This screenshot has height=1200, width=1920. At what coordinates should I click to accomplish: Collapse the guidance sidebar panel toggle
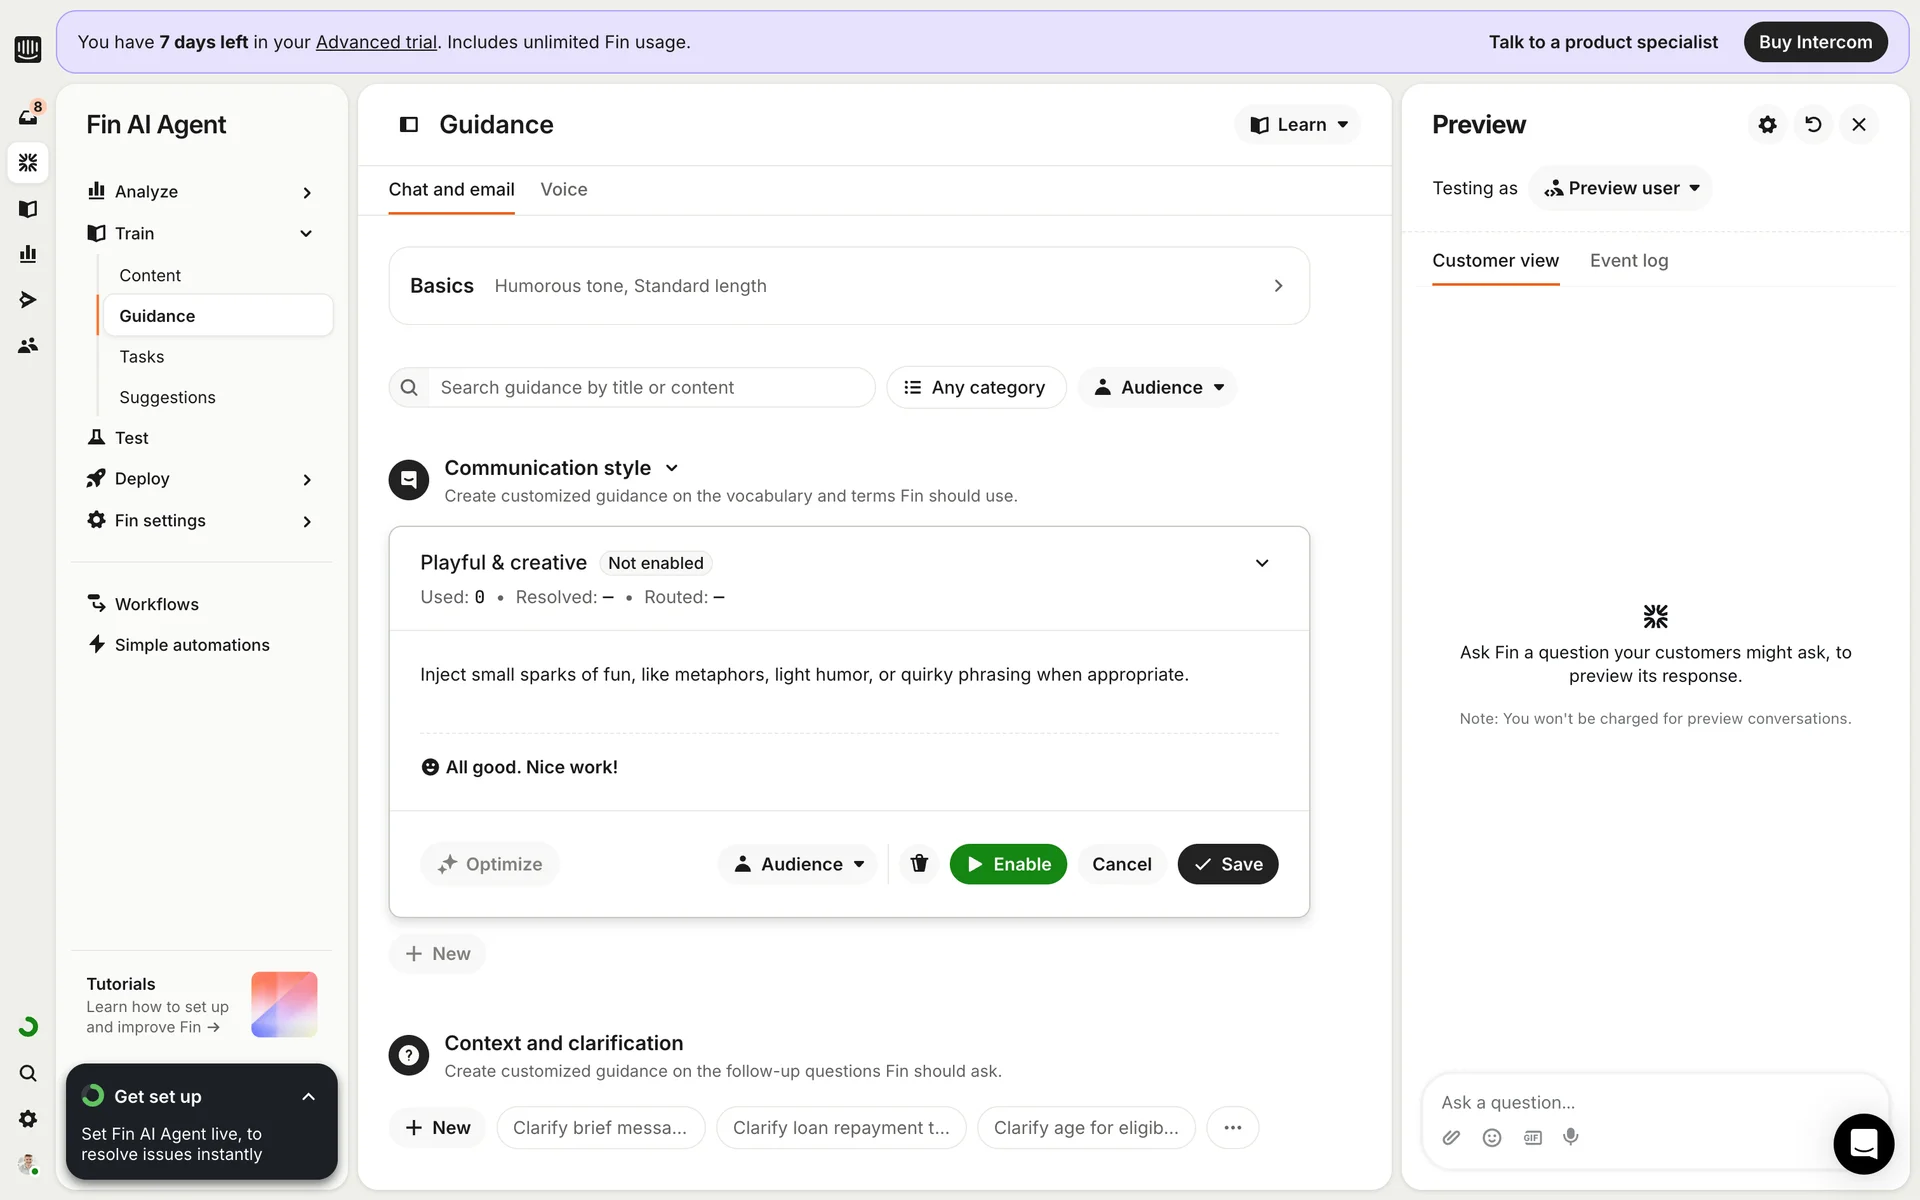click(x=409, y=125)
